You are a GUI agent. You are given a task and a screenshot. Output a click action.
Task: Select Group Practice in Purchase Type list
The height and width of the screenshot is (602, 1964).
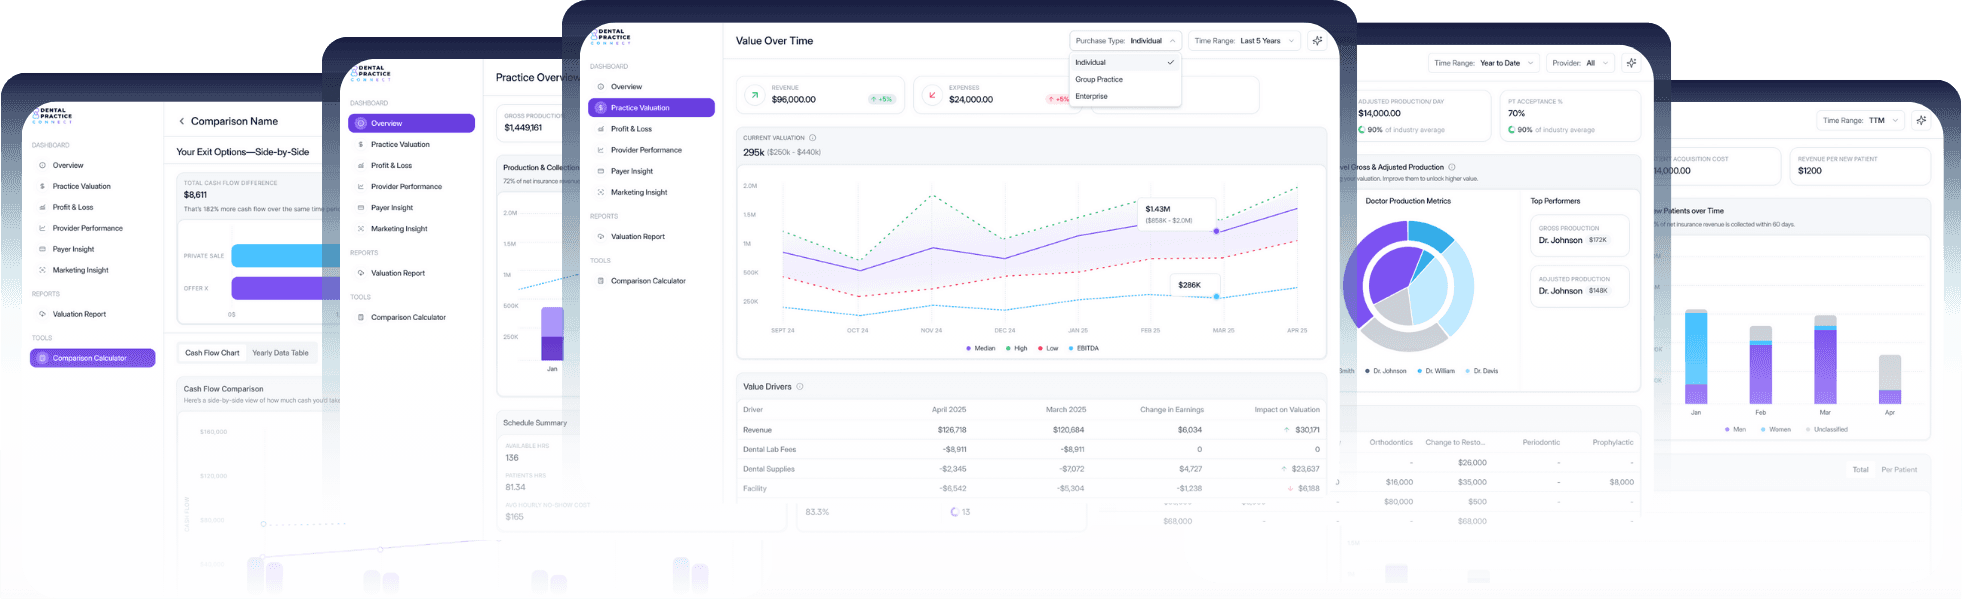click(1099, 79)
